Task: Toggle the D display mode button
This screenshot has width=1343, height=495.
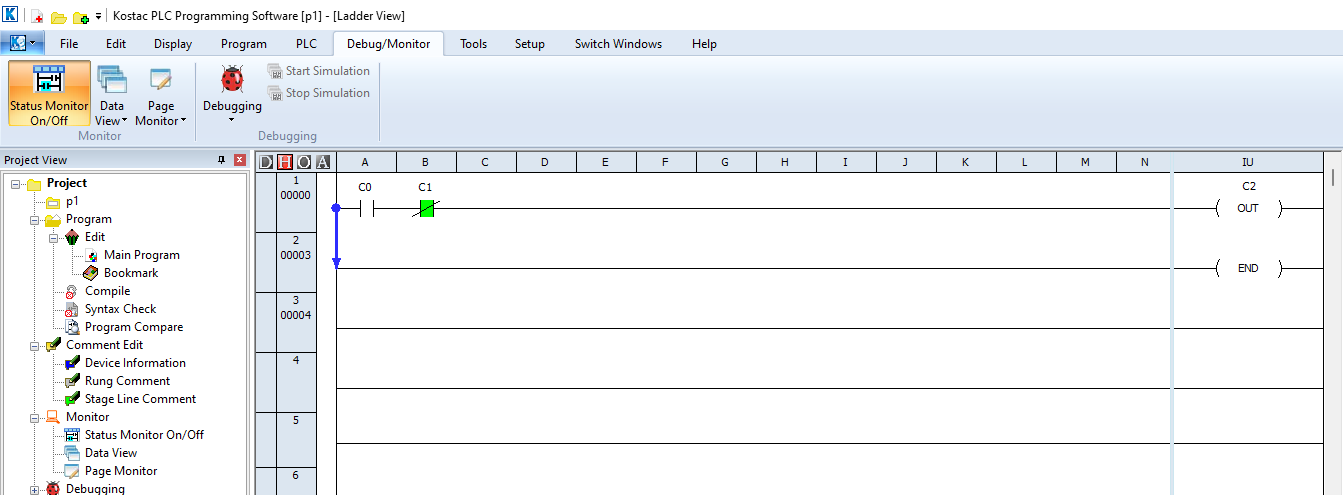Action: click(x=266, y=162)
